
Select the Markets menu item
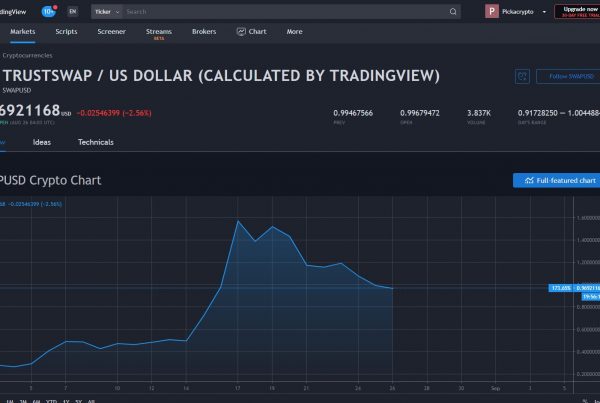(x=23, y=32)
